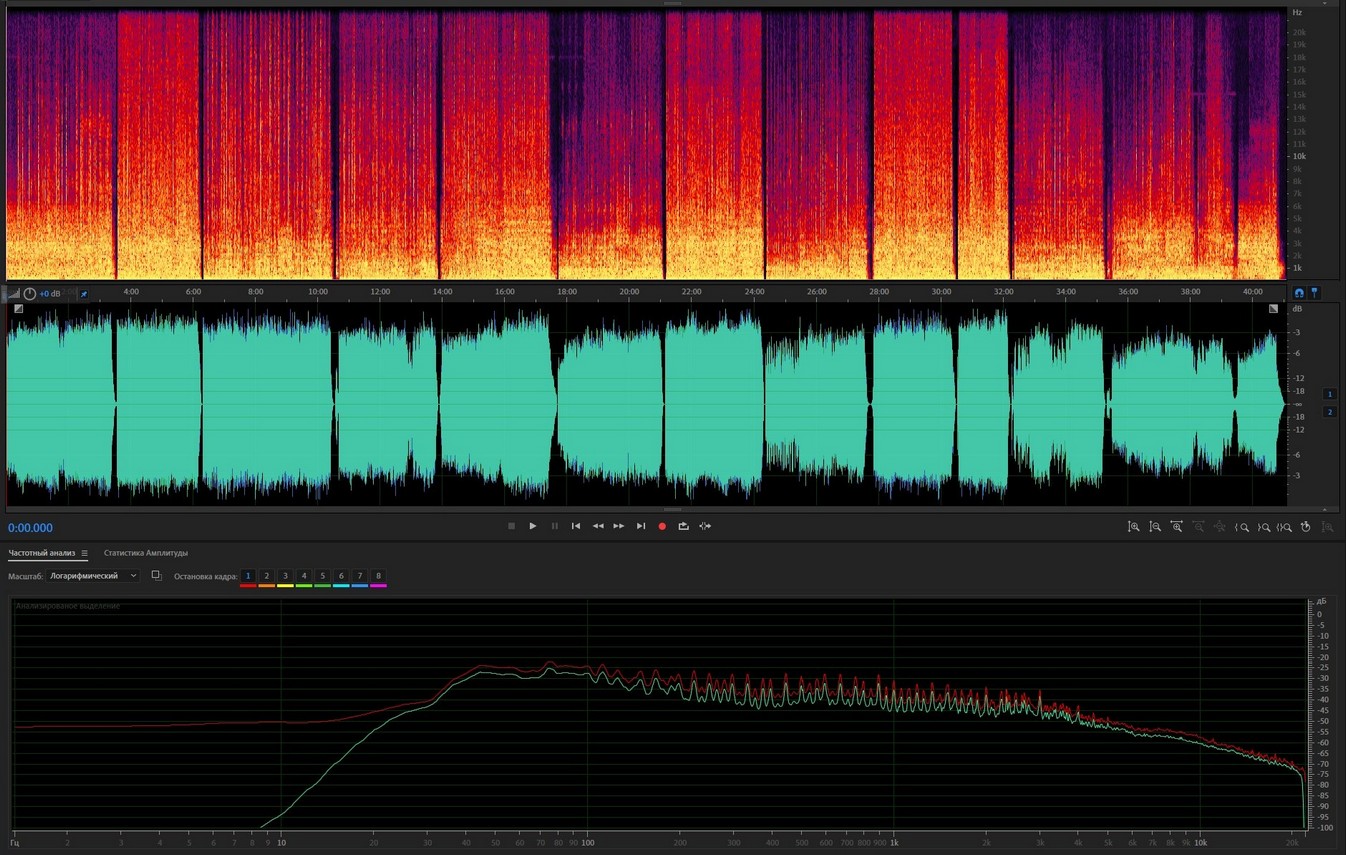1346x855 pixels.
Task: Jump to the previous marker
Action: (x=576, y=526)
